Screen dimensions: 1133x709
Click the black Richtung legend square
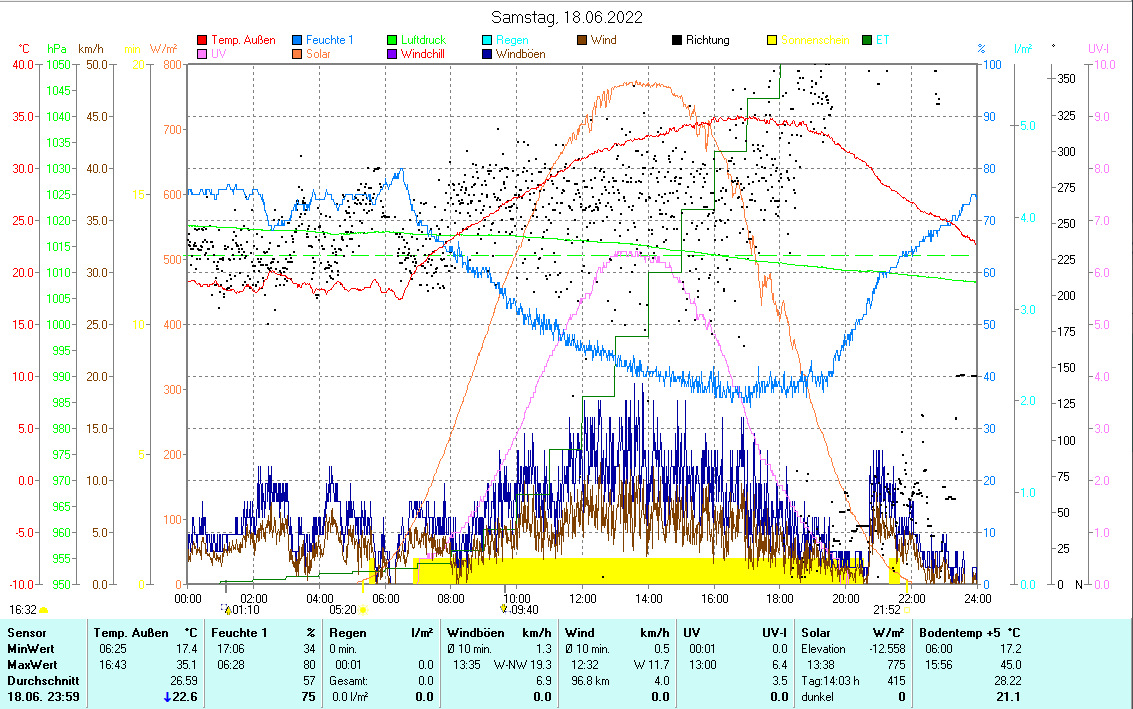pos(677,41)
